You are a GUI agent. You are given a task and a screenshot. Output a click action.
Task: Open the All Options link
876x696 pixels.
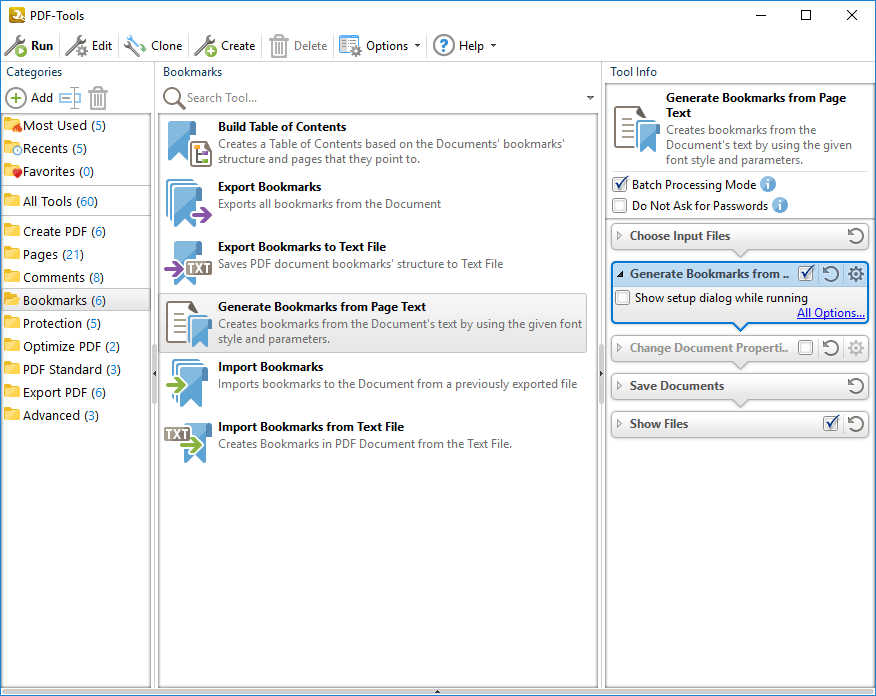[831, 313]
